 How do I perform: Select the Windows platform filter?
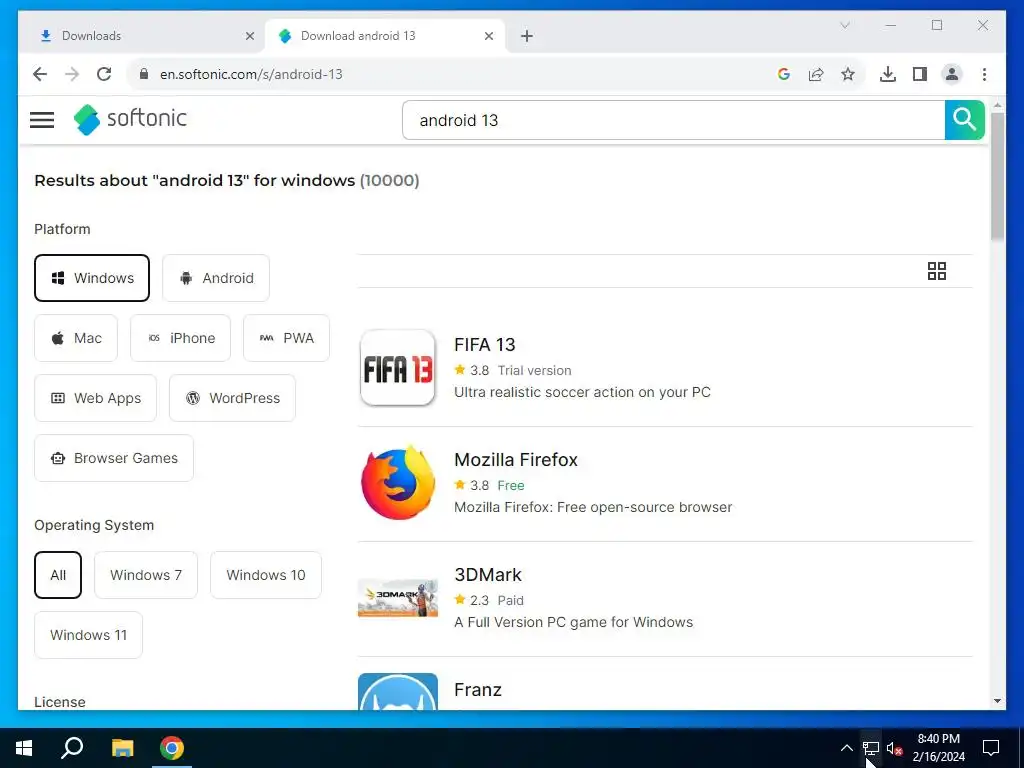92,278
